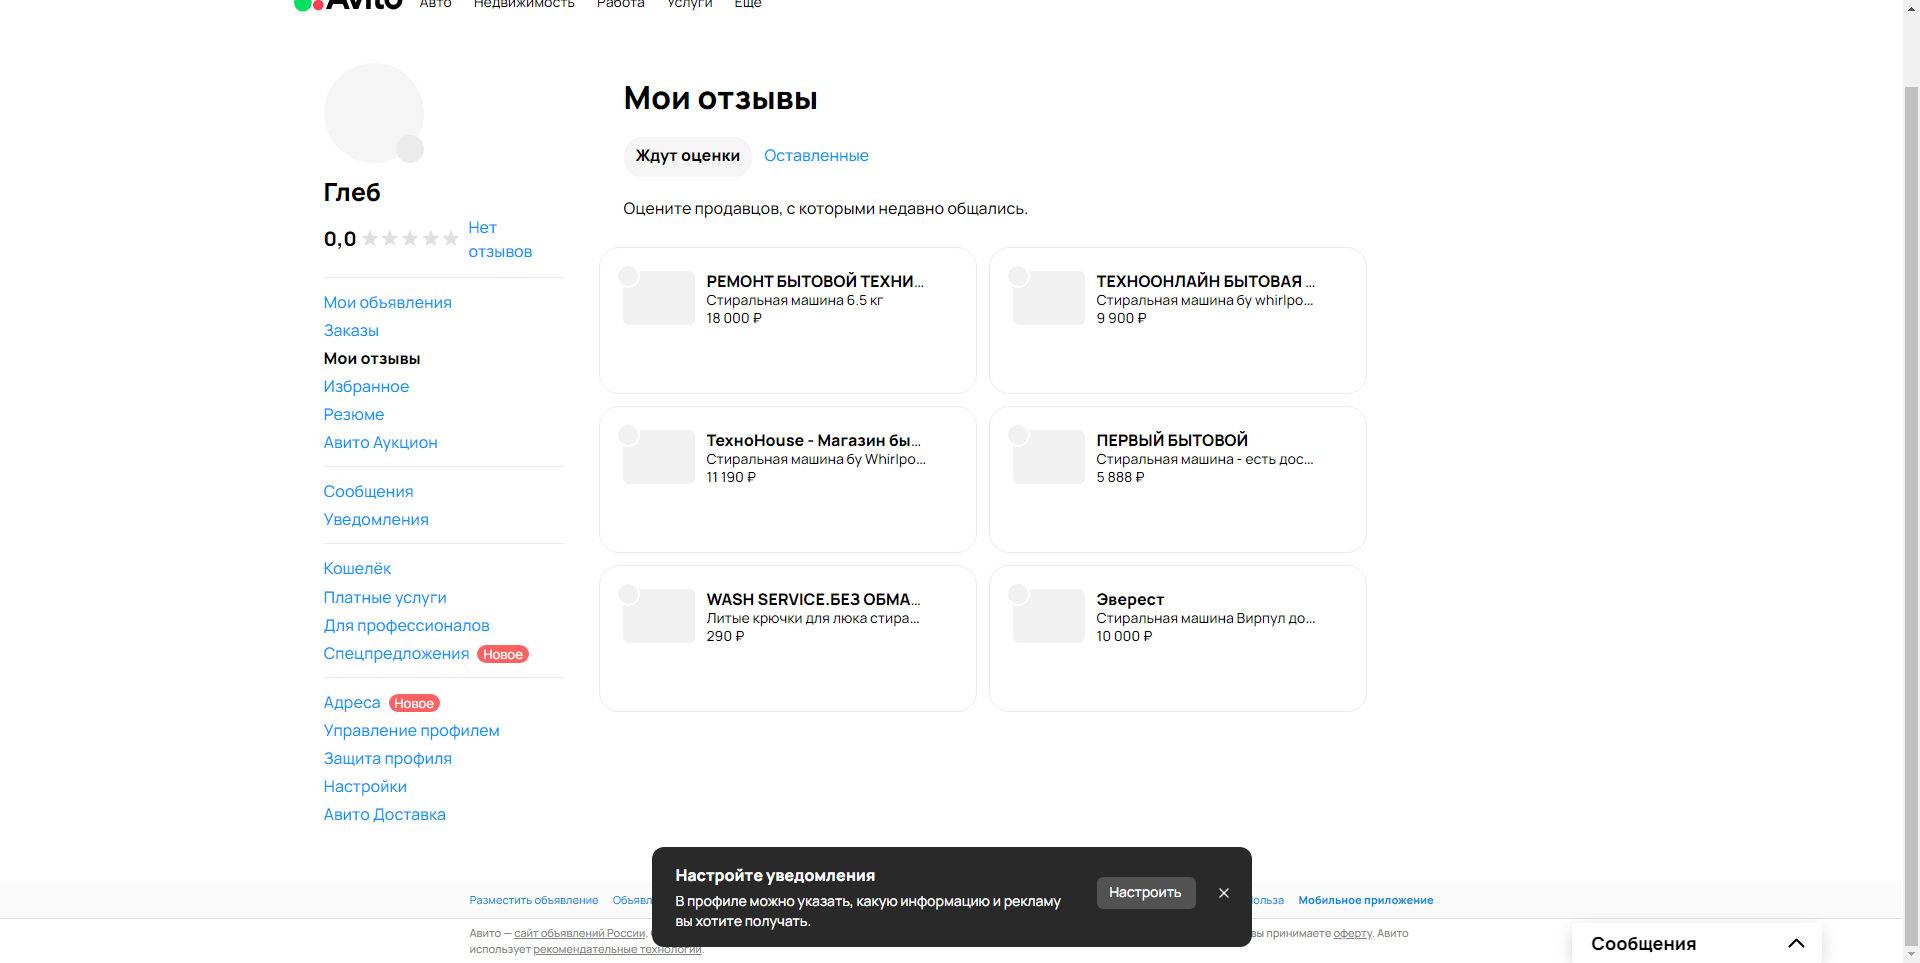Open Для профессионалов

[406, 626]
